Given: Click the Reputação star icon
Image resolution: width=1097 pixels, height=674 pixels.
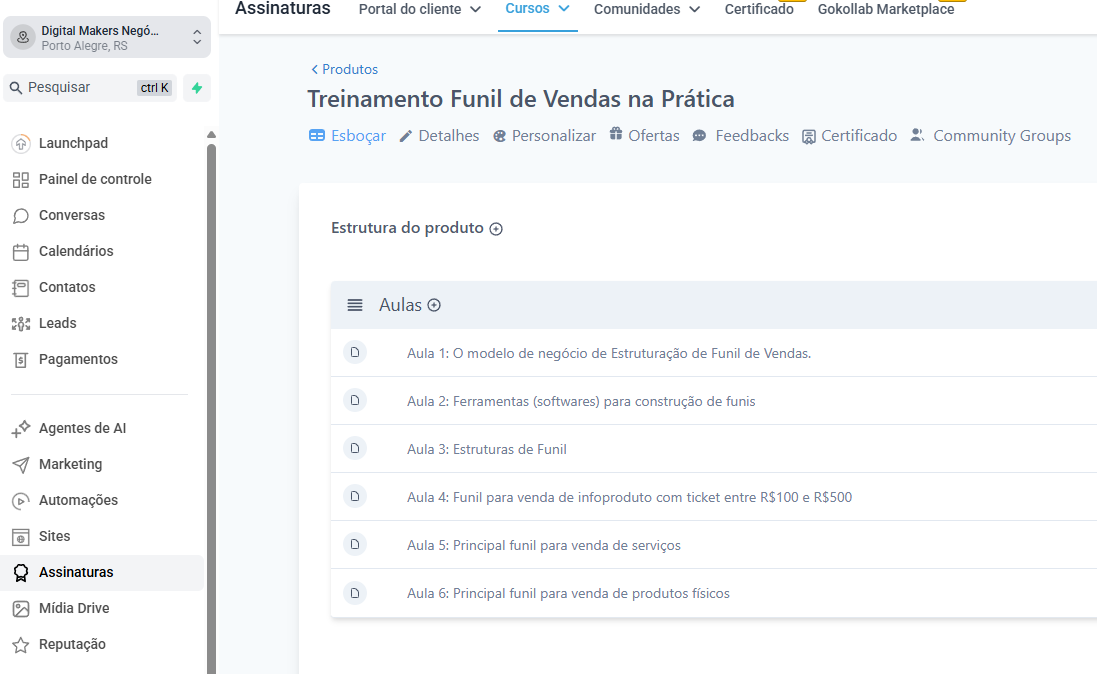Looking at the screenshot, I should [21, 645].
